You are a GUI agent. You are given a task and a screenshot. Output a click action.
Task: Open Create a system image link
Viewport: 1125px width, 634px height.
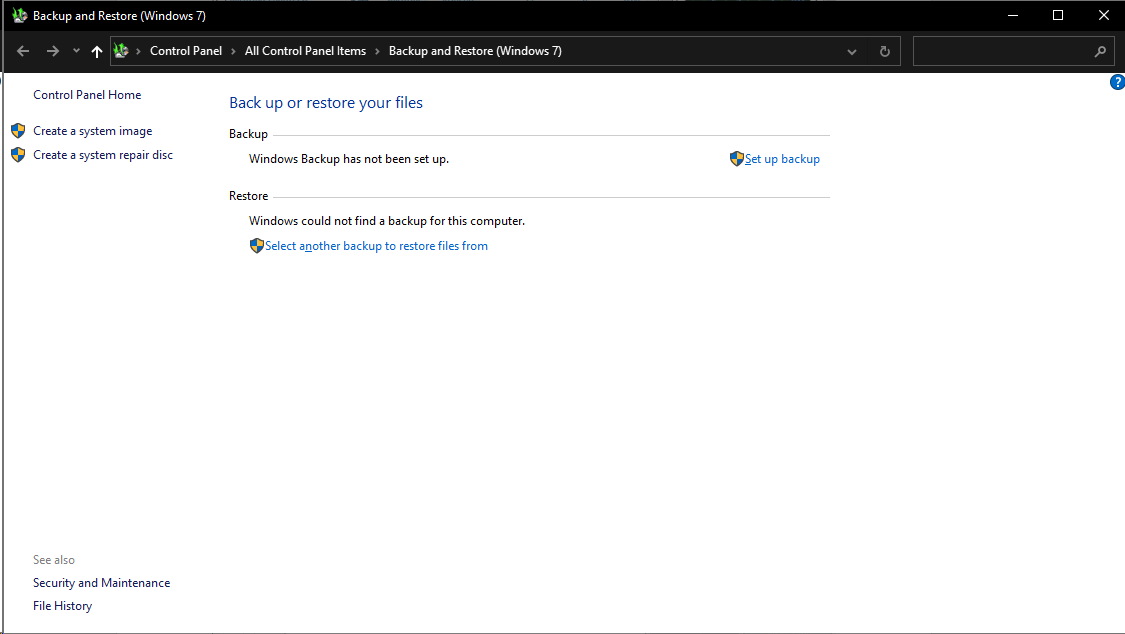[x=93, y=131]
